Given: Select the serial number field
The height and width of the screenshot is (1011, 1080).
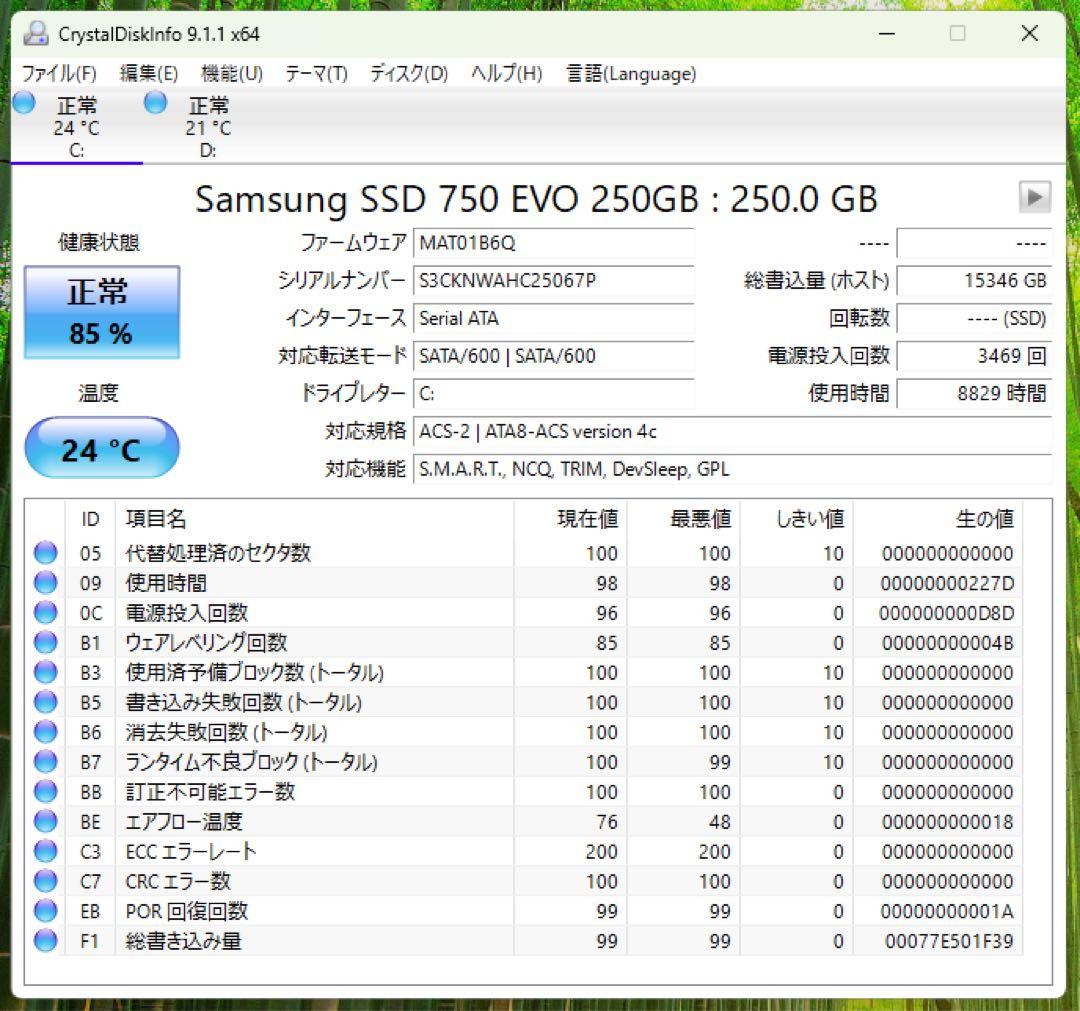Looking at the screenshot, I should (x=555, y=281).
